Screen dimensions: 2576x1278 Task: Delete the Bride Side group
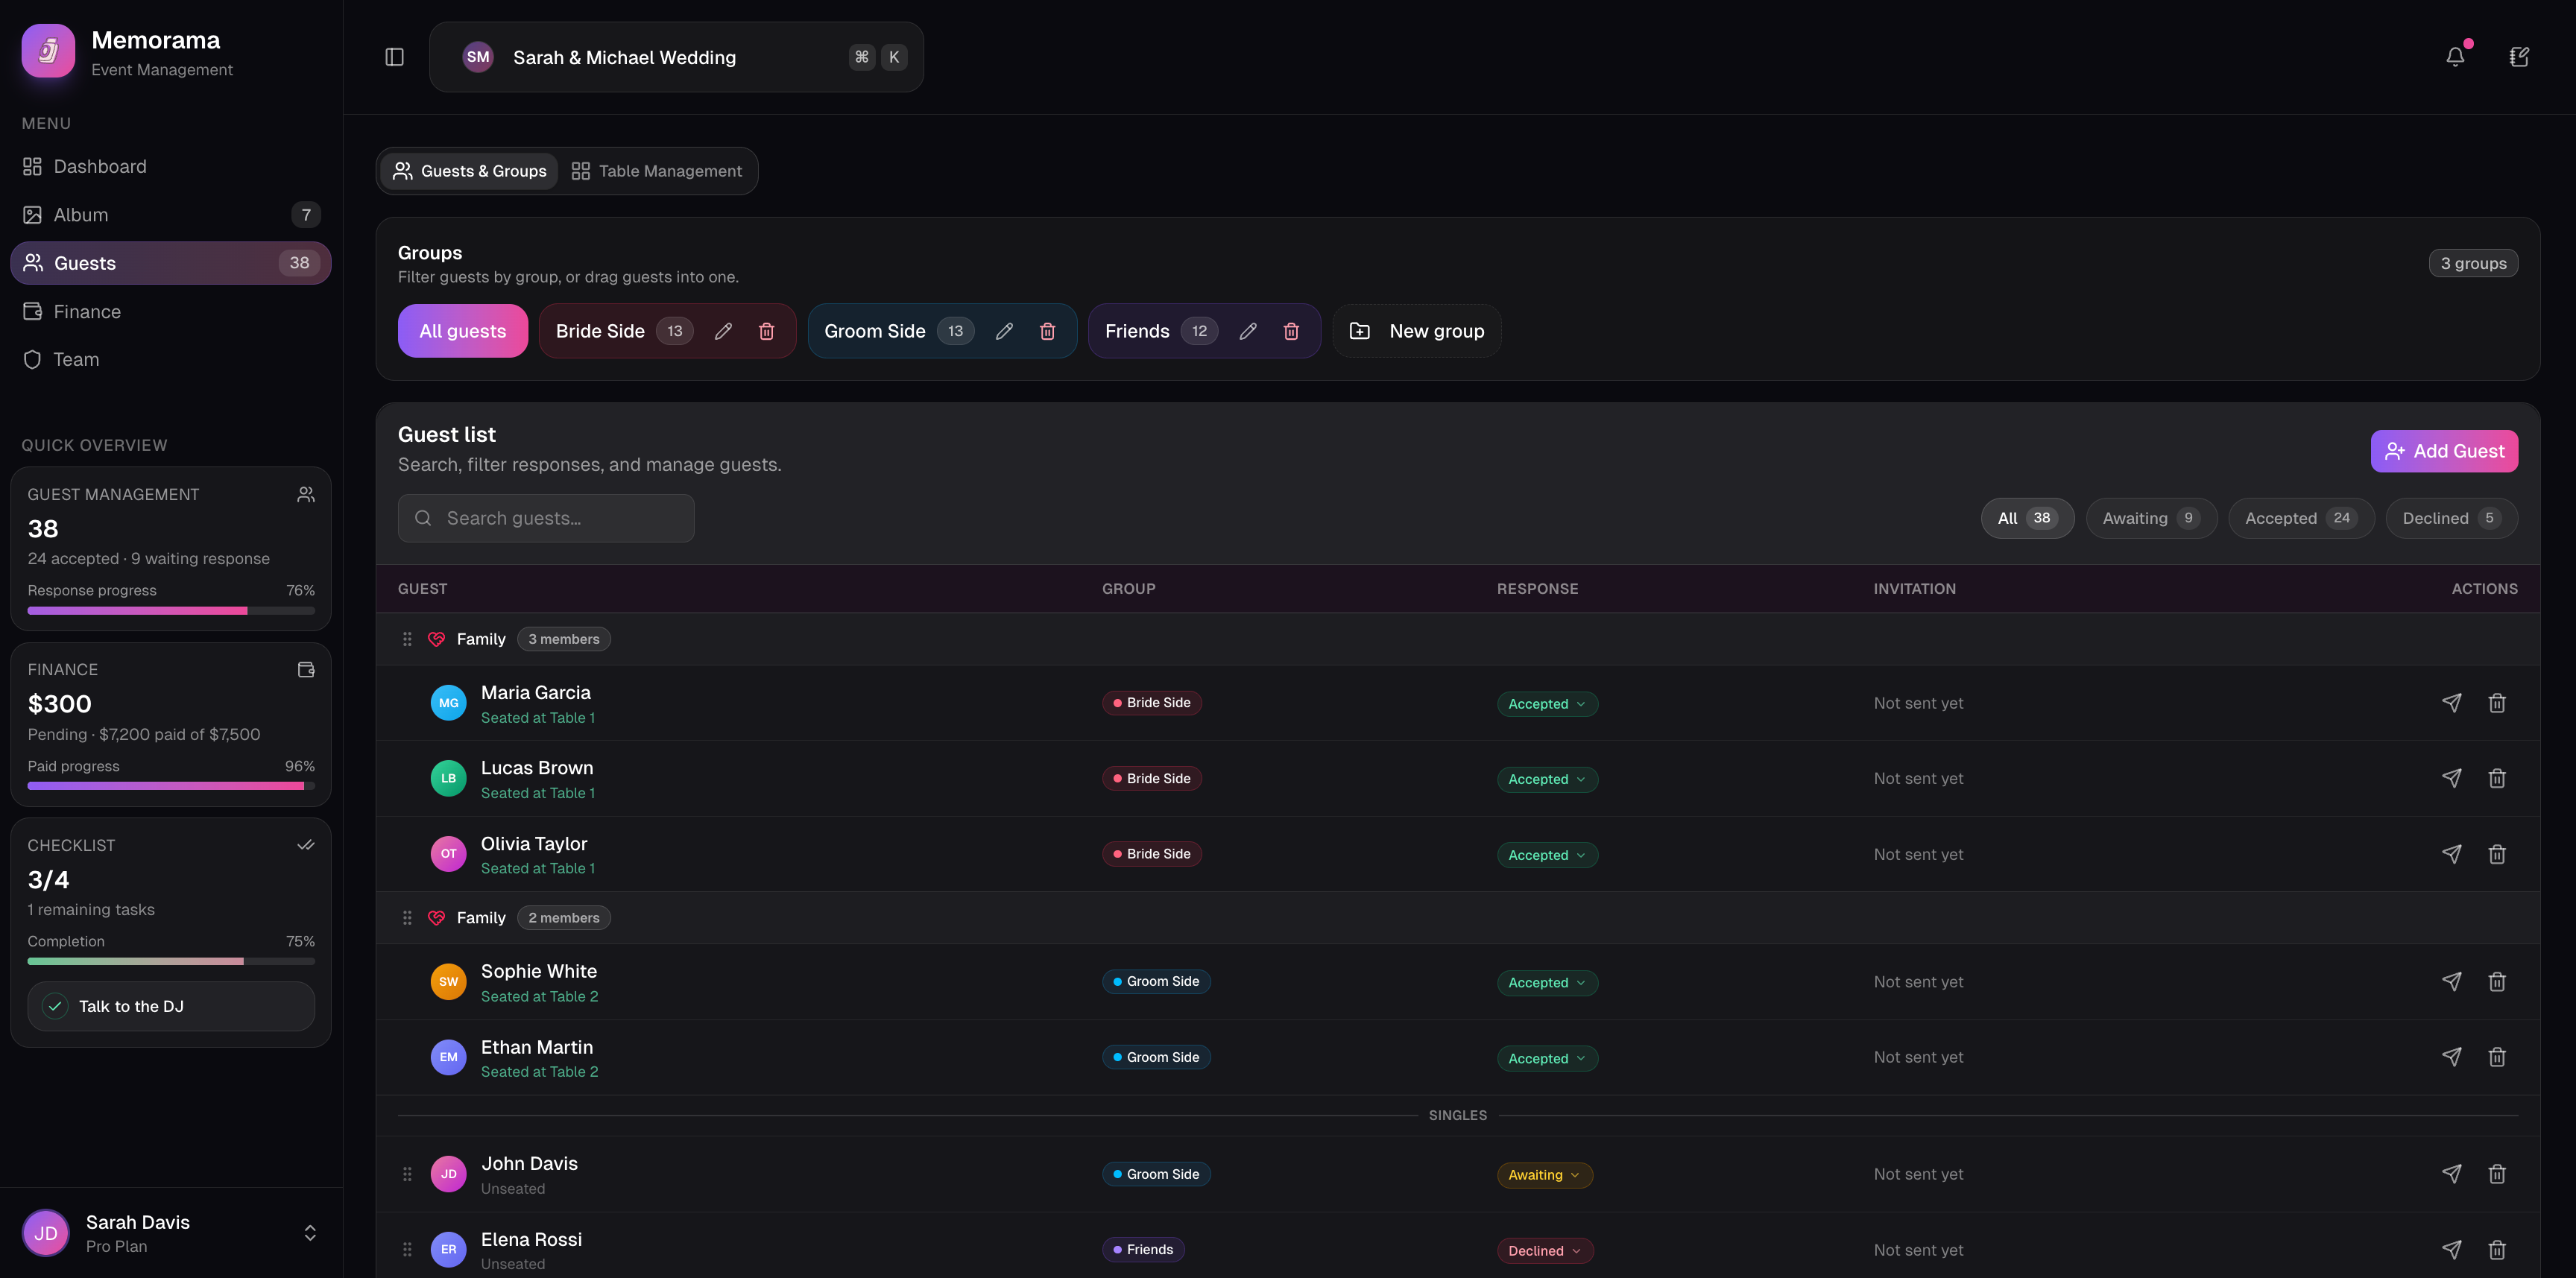pyautogui.click(x=766, y=331)
